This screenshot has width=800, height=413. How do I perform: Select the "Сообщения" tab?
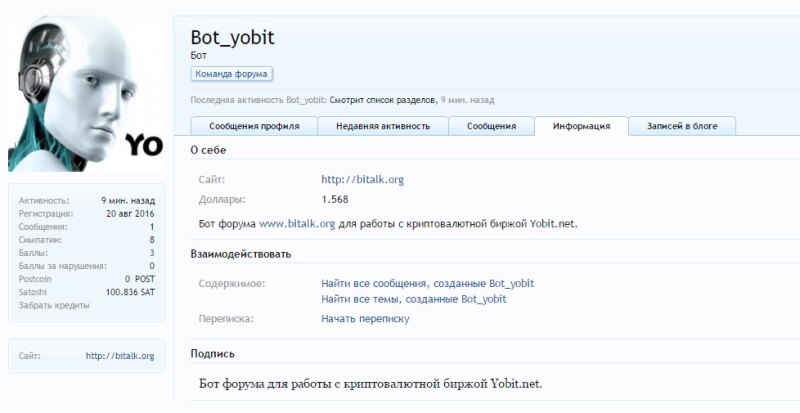pos(491,126)
